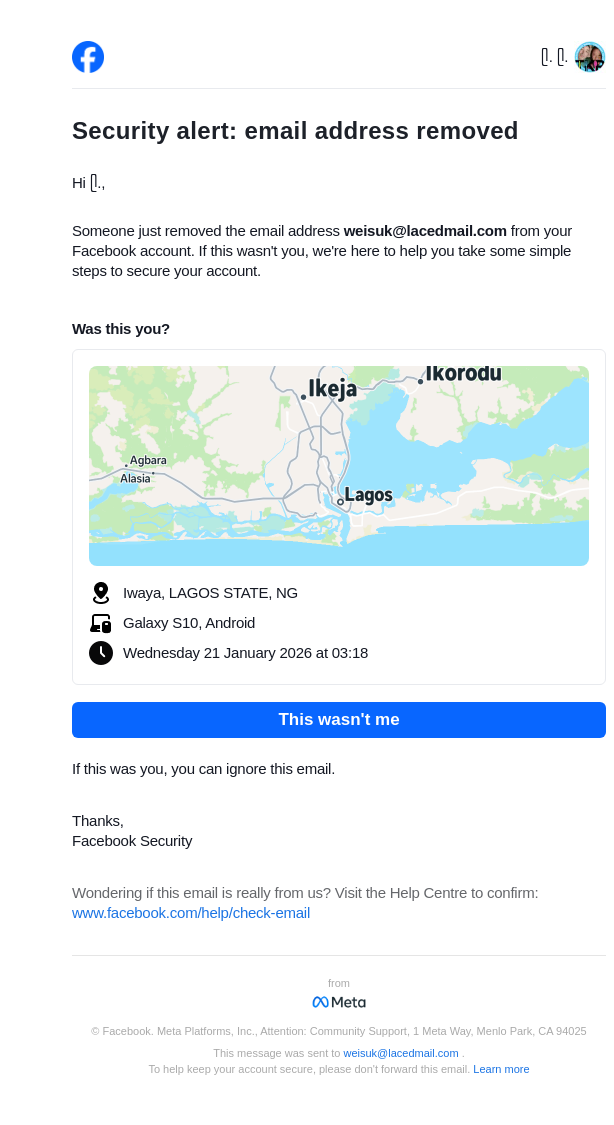This screenshot has width=614, height=1125.
Task: Click the clock icon beside the date
Action: [100, 653]
